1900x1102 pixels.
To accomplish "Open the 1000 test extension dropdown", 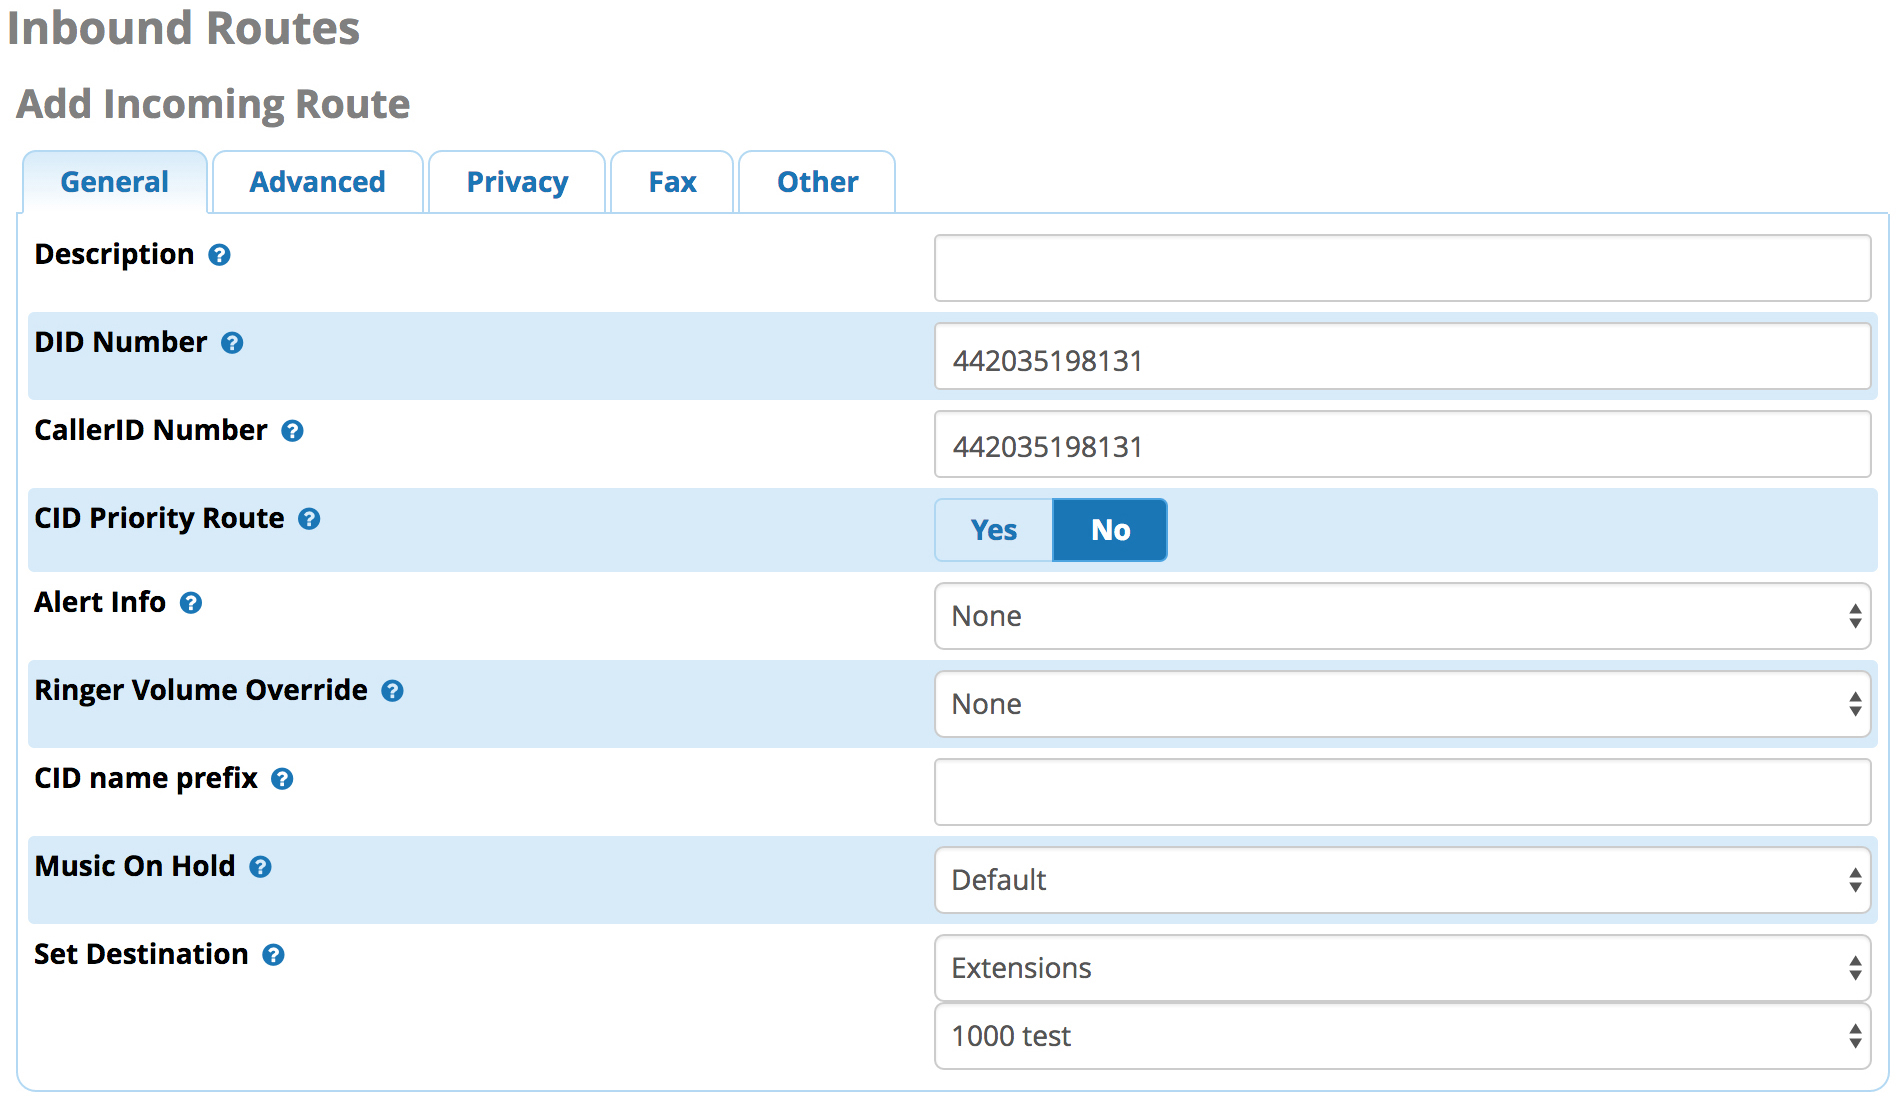I will (1400, 1037).
